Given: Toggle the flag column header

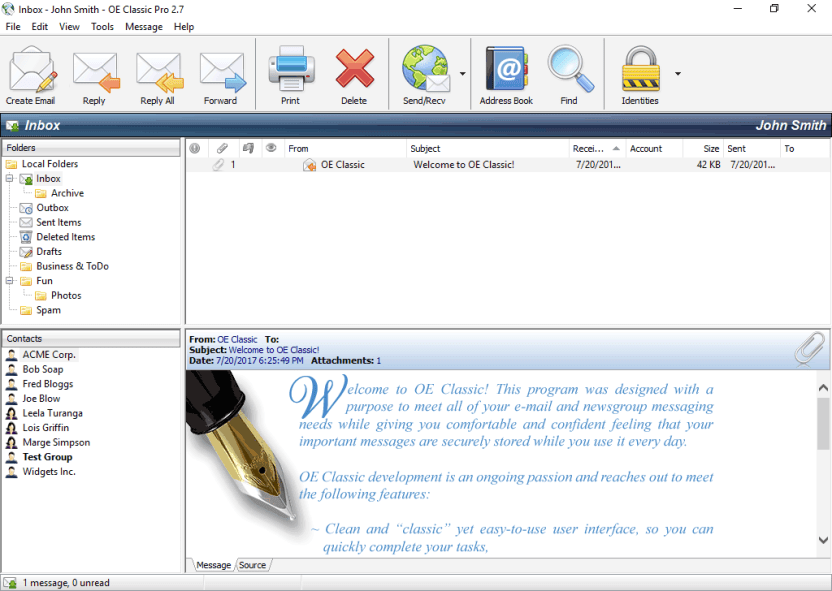Looking at the screenshot, I should pos(248,149).
